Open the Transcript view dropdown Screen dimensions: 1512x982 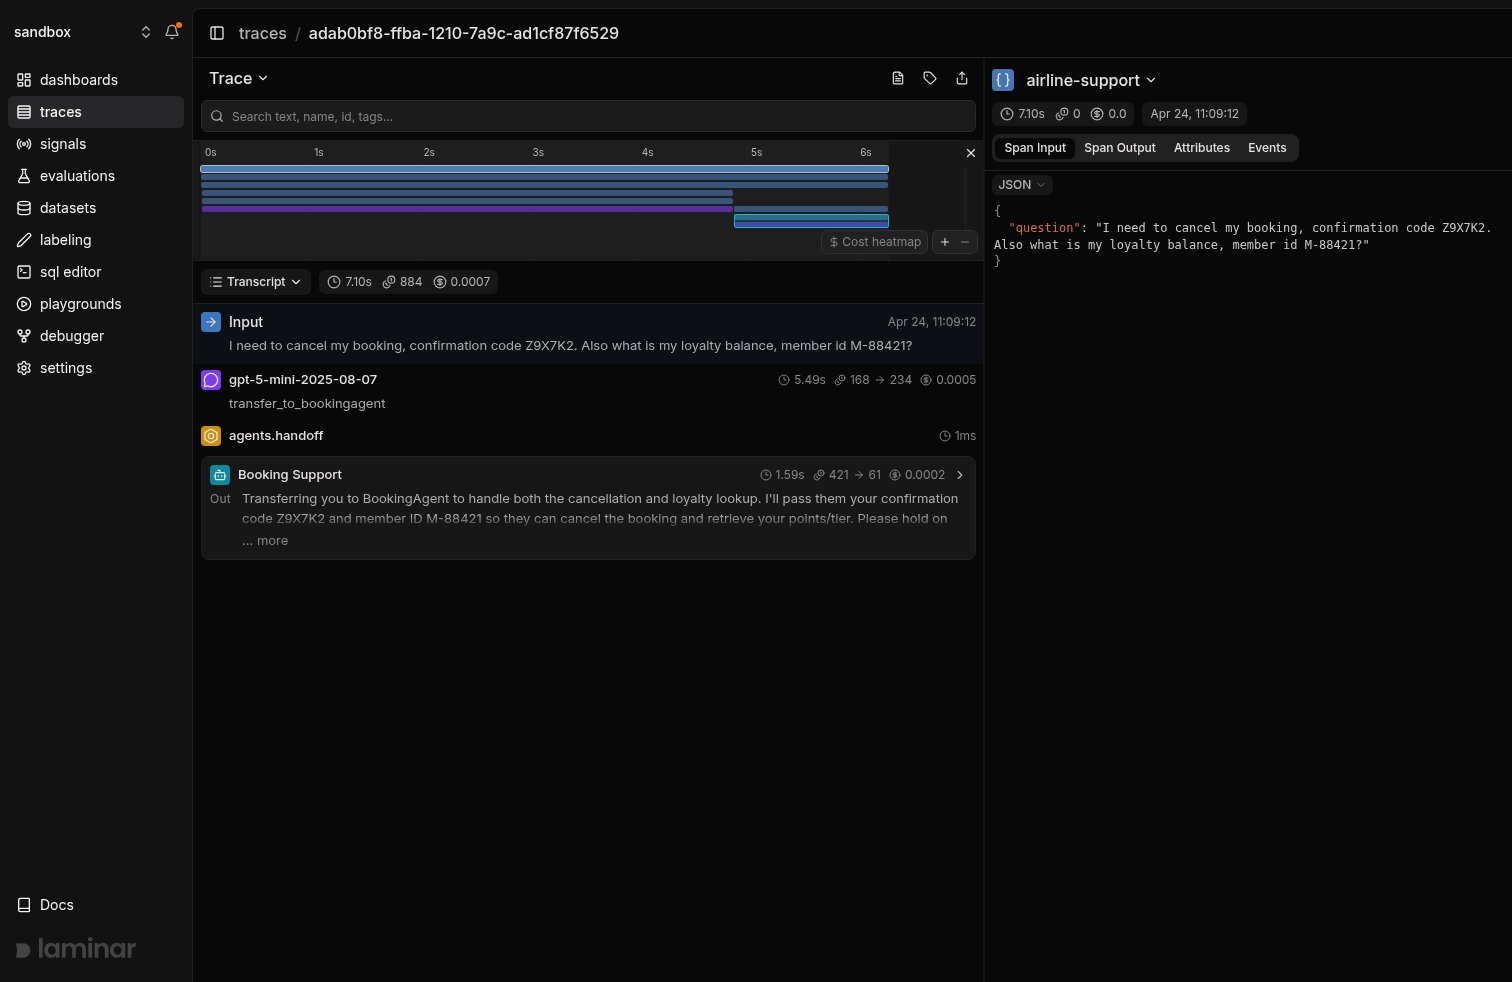click(256, 282)
